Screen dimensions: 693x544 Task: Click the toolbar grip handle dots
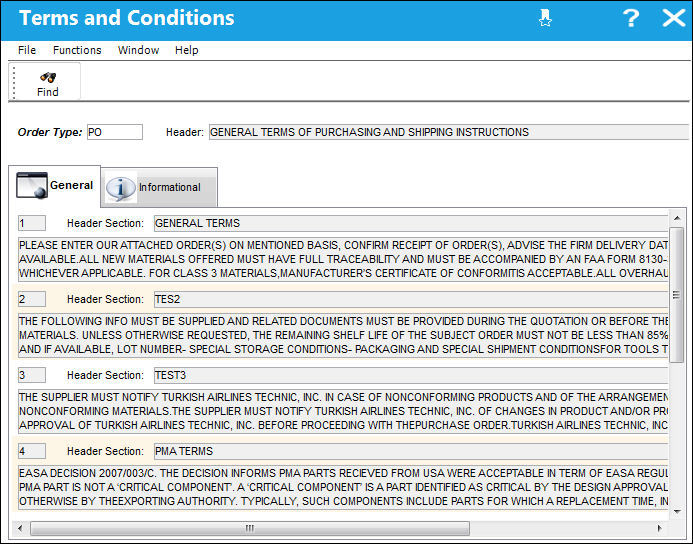[14, 82]
